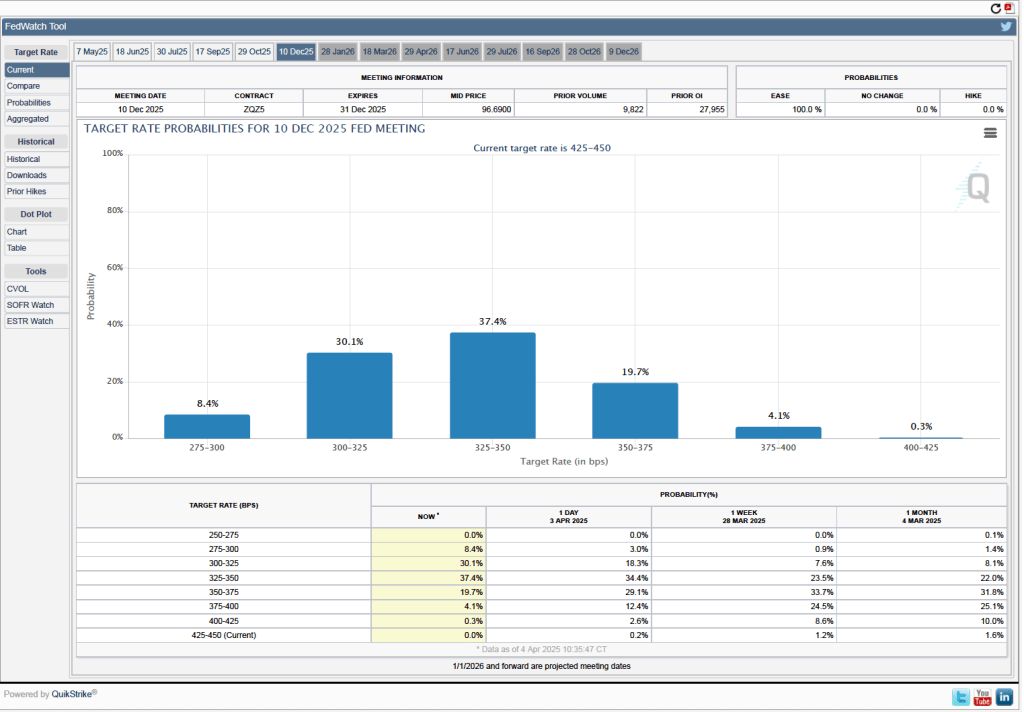Open the LinkedIn icon in footer
The height and width of the screenshot is (712, 1024).
[1005, 697]
